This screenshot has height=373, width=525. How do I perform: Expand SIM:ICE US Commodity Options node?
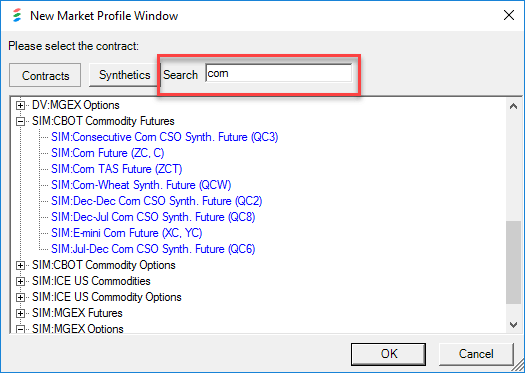(x=20, y=297)
